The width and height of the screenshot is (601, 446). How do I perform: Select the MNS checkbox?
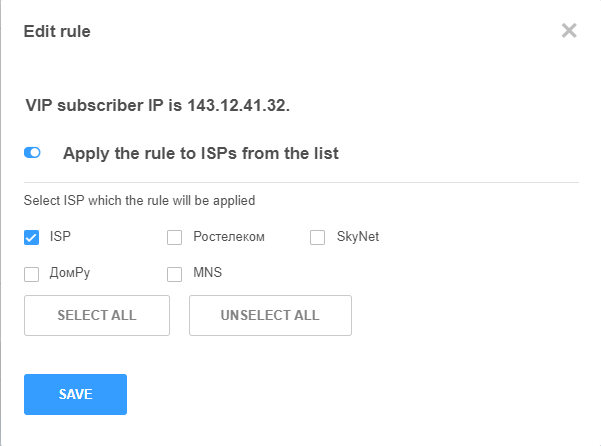point(174,273)
